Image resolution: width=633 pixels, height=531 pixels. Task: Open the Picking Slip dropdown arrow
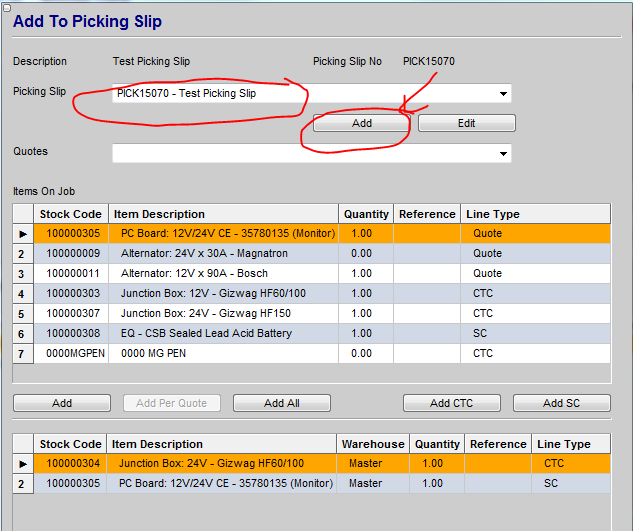point(502,94)
